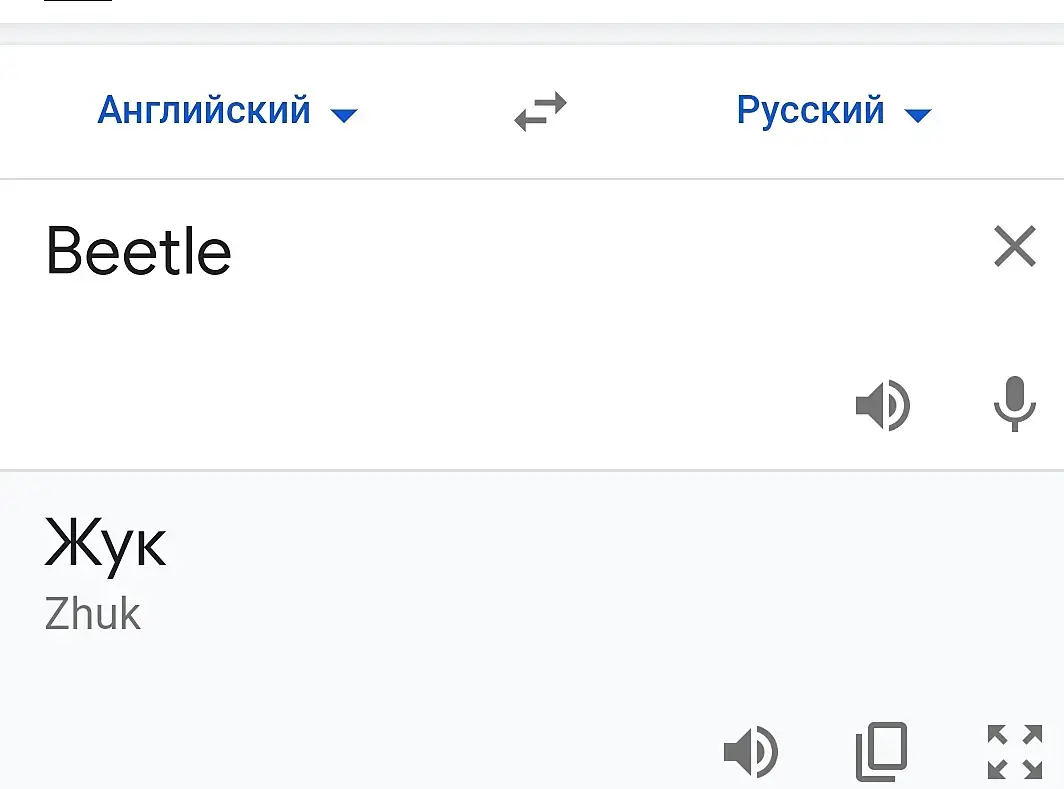This screenshot has width=1064, height=789.
Task: Clear the entered text with X
Action: (1014, 246)
